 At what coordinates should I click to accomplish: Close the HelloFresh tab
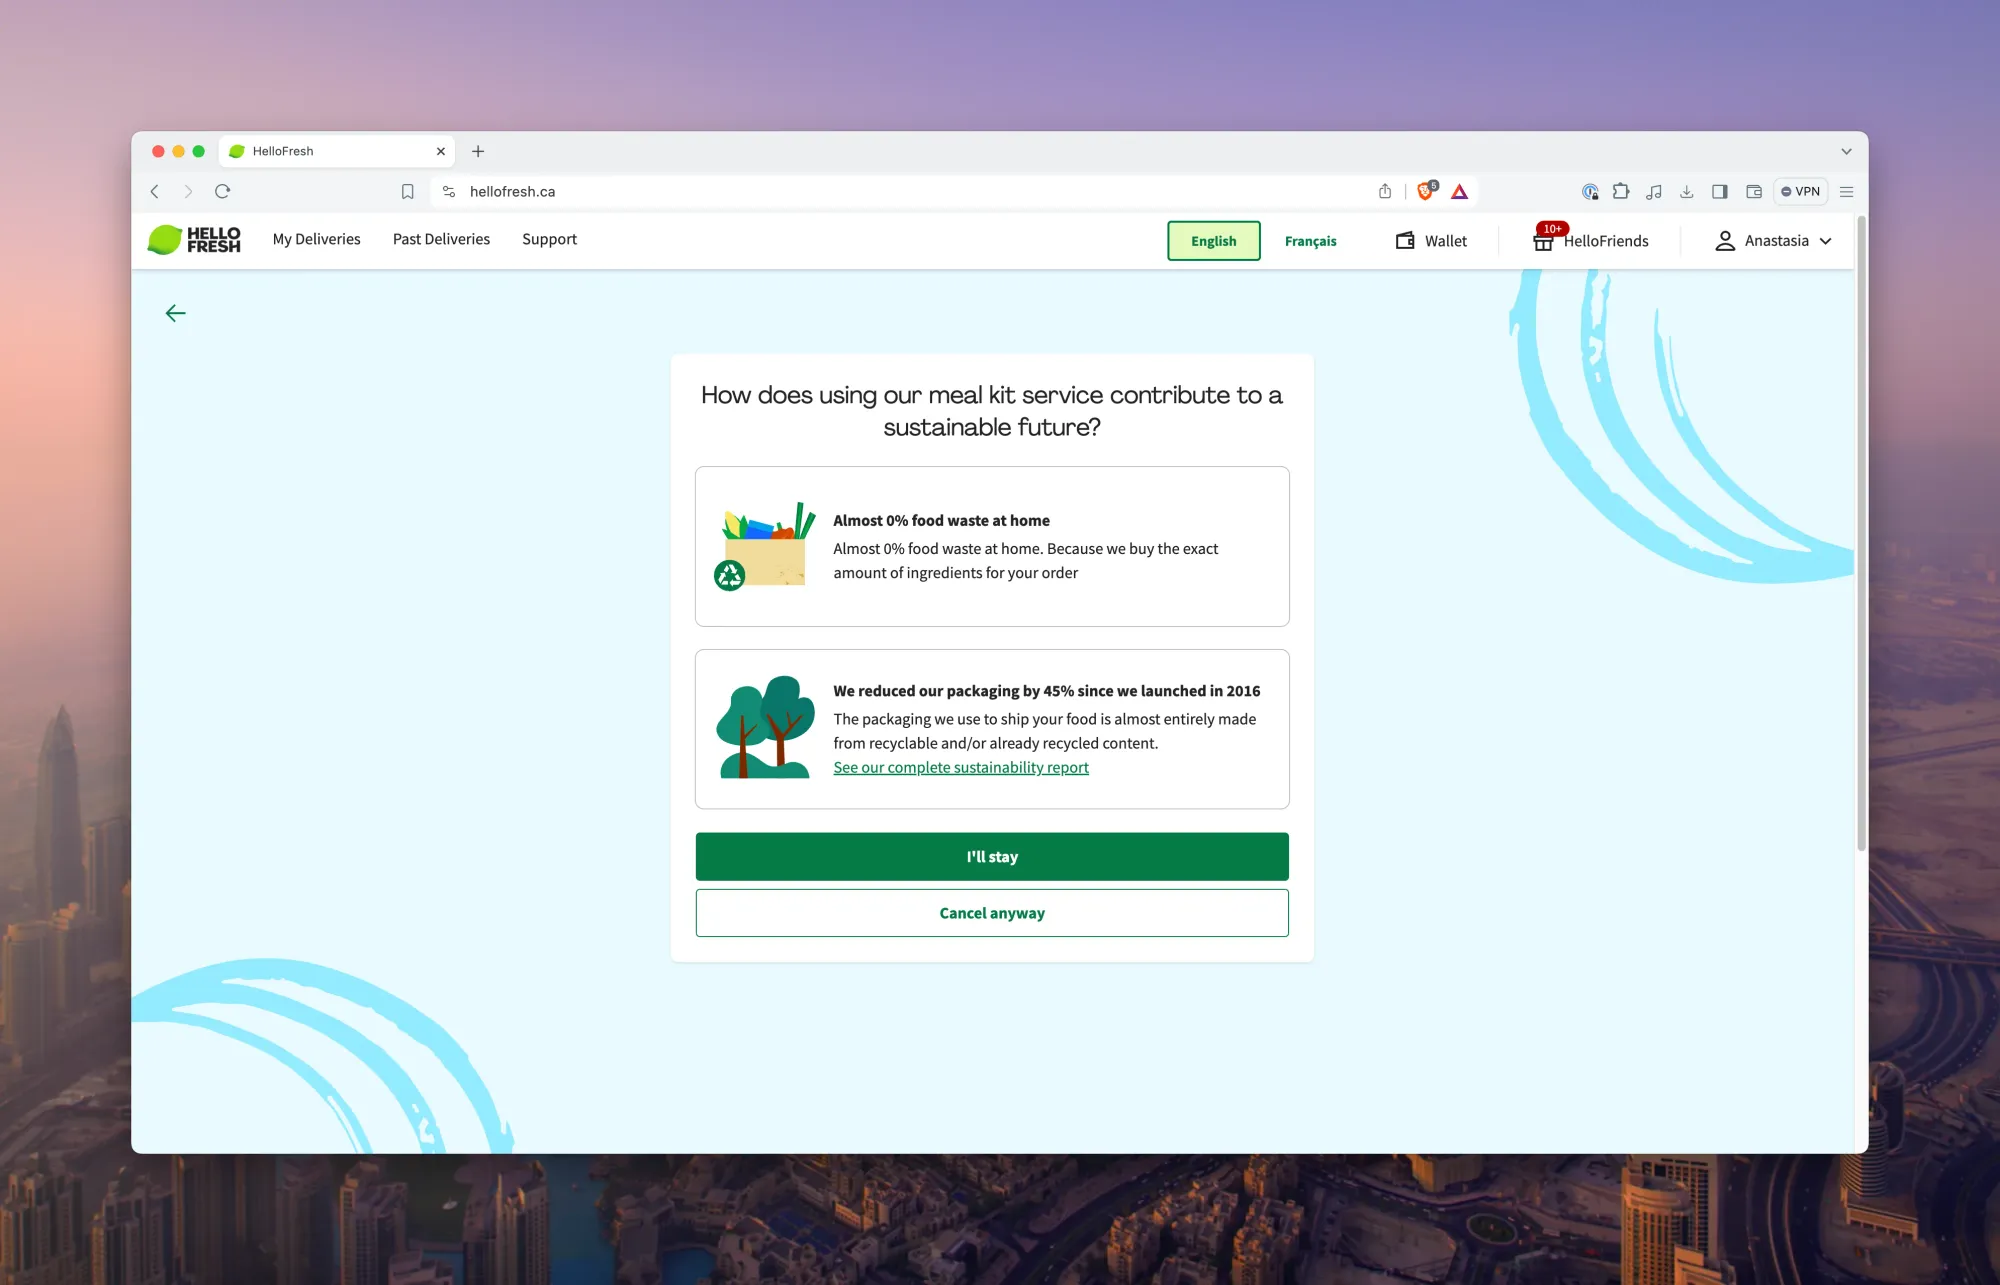(441, 151)
